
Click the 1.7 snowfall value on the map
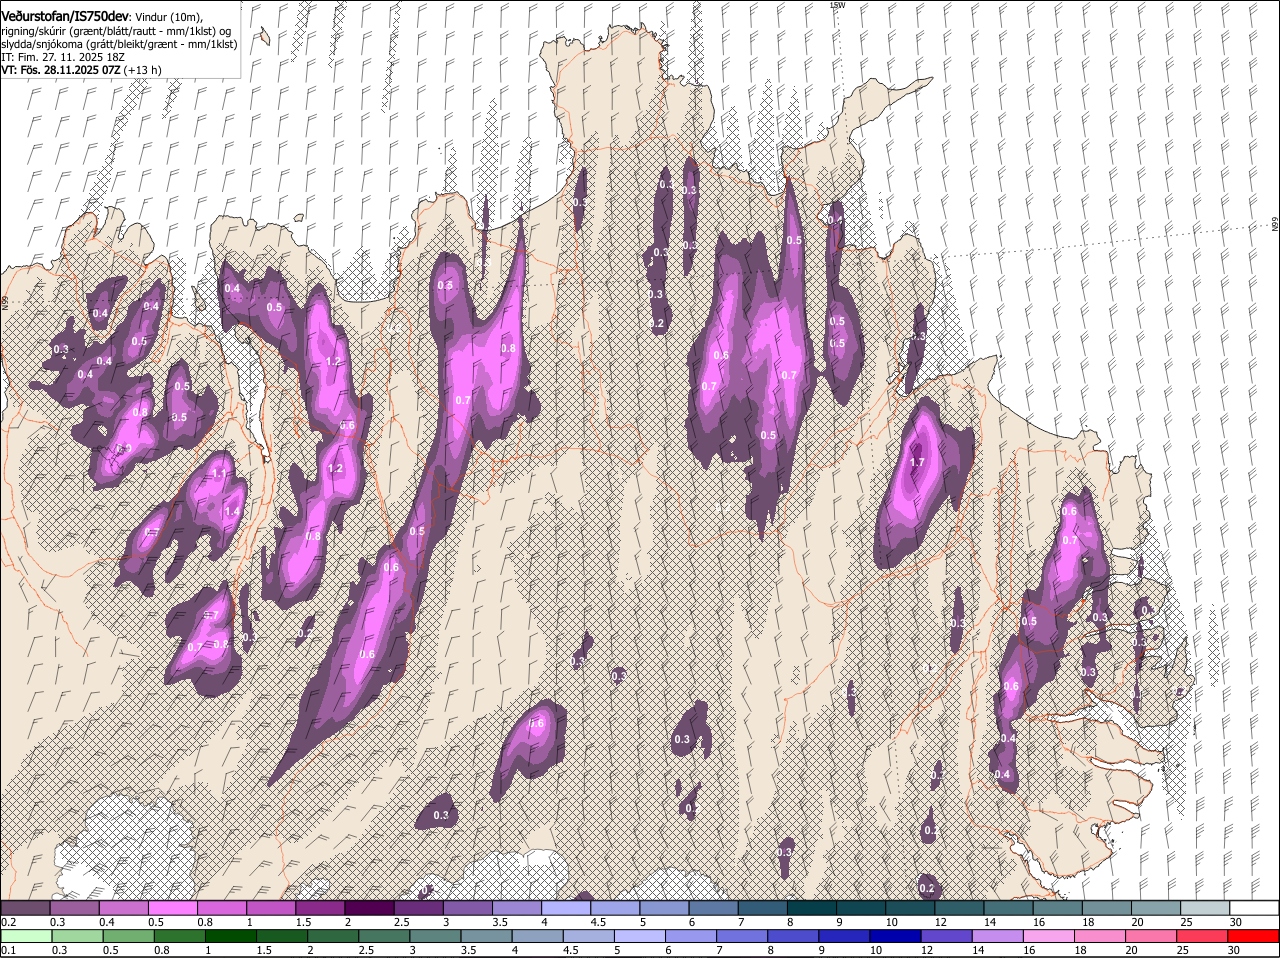(x=918, y=462)
